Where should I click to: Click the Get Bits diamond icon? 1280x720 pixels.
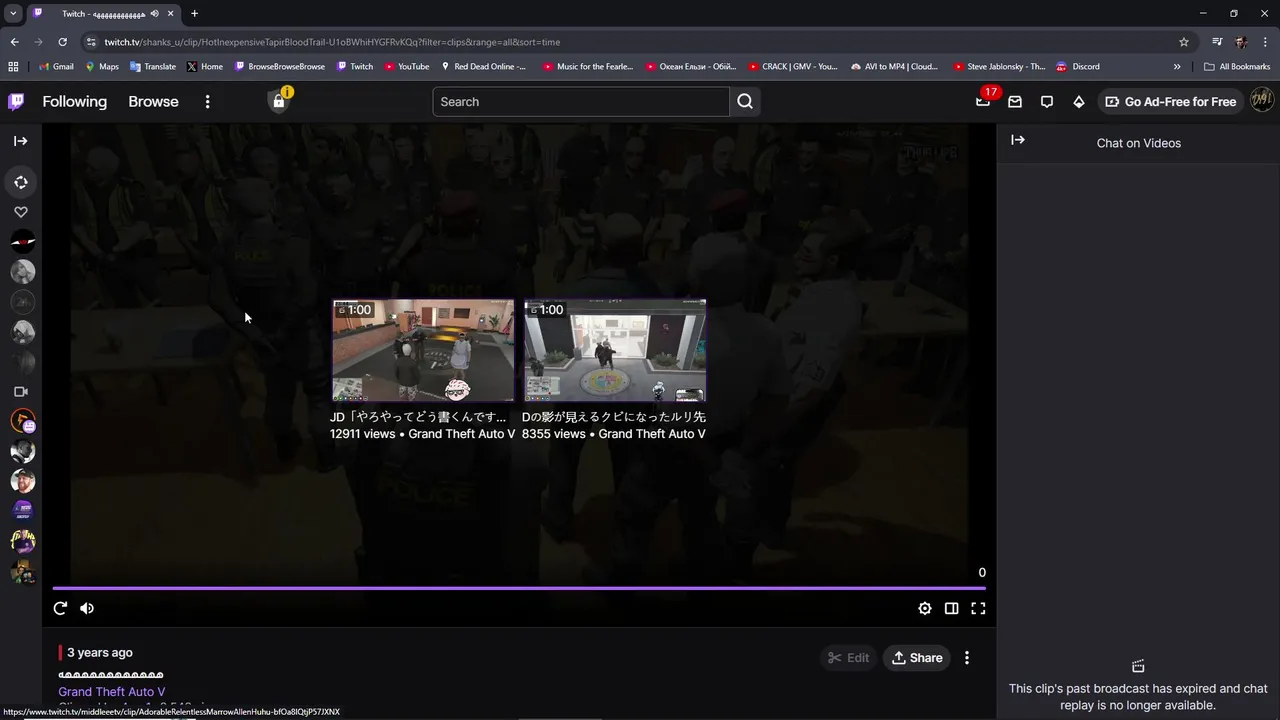1079,101
